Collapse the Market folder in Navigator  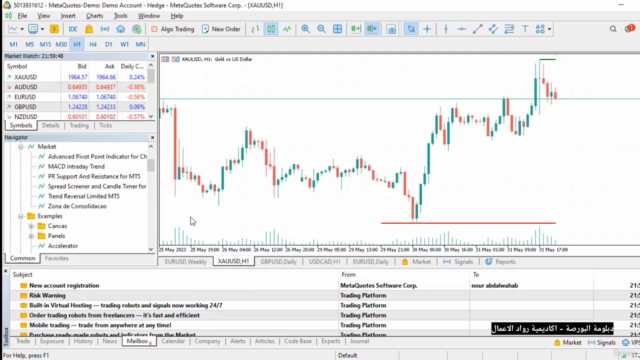click(21, 147)
